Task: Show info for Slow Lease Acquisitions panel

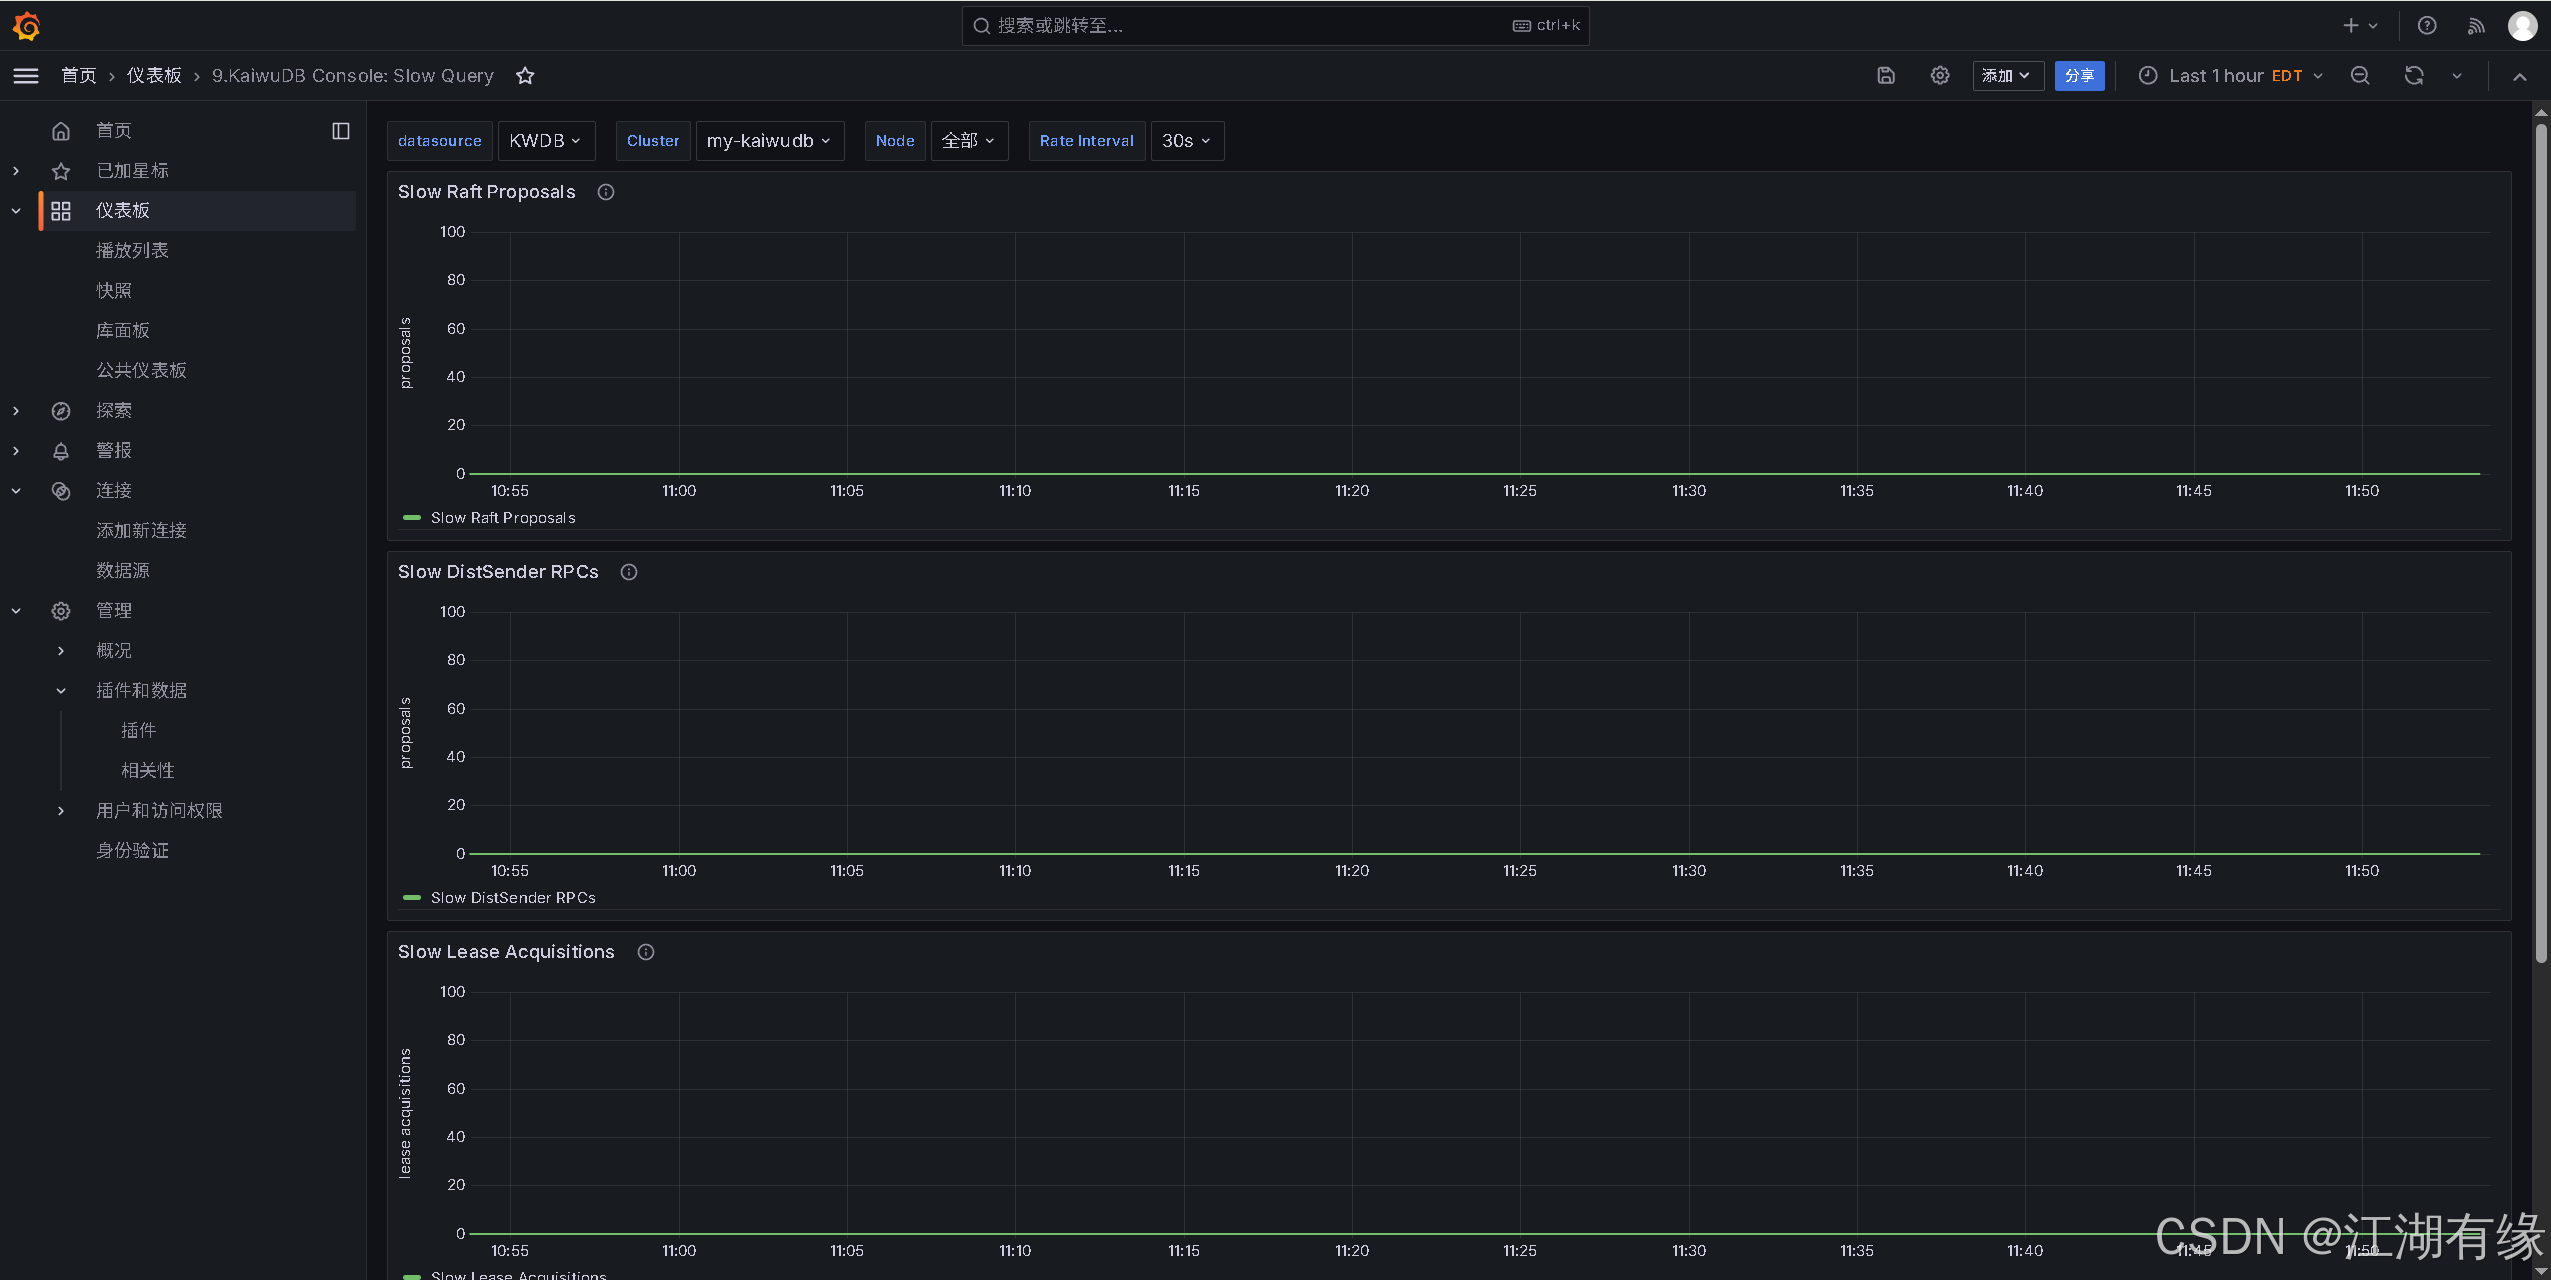Action: tap(646, 952)
